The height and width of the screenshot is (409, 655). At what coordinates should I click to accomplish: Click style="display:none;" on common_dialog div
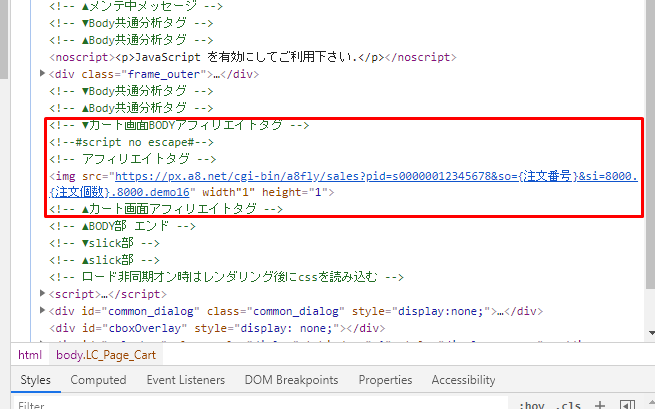pos(421,311)
